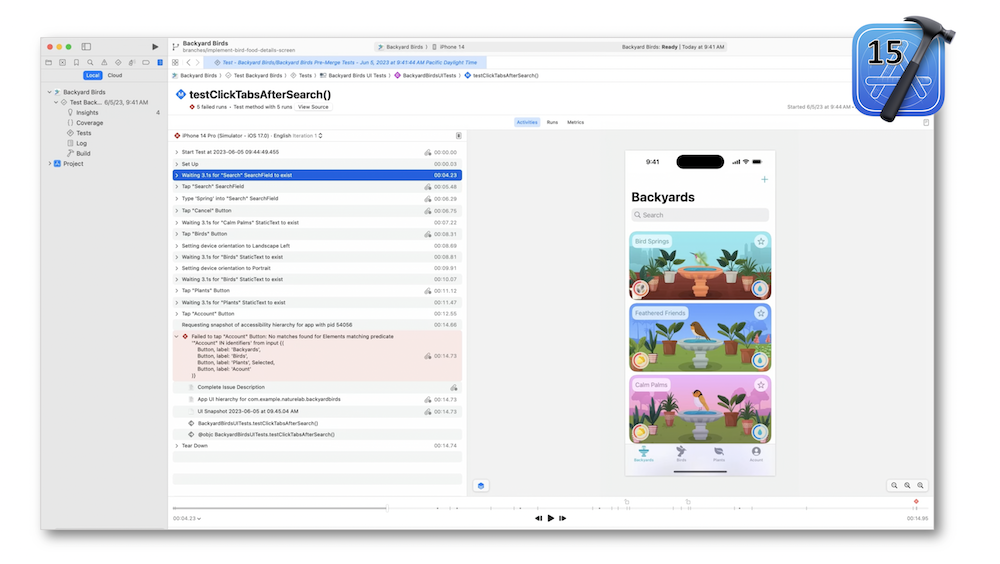
Task: Tap the Account tab in preview
Action: click(x=756, y=454)
